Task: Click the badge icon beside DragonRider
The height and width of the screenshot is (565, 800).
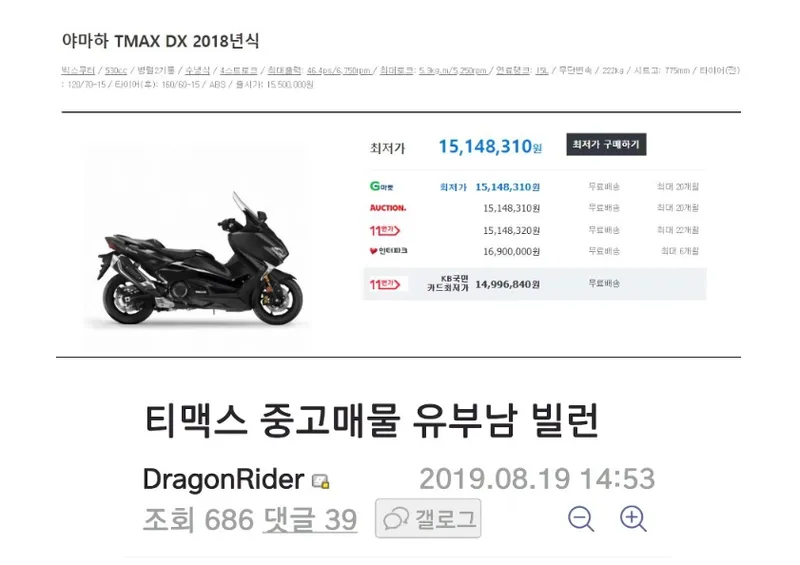Action: coord(320,481)
